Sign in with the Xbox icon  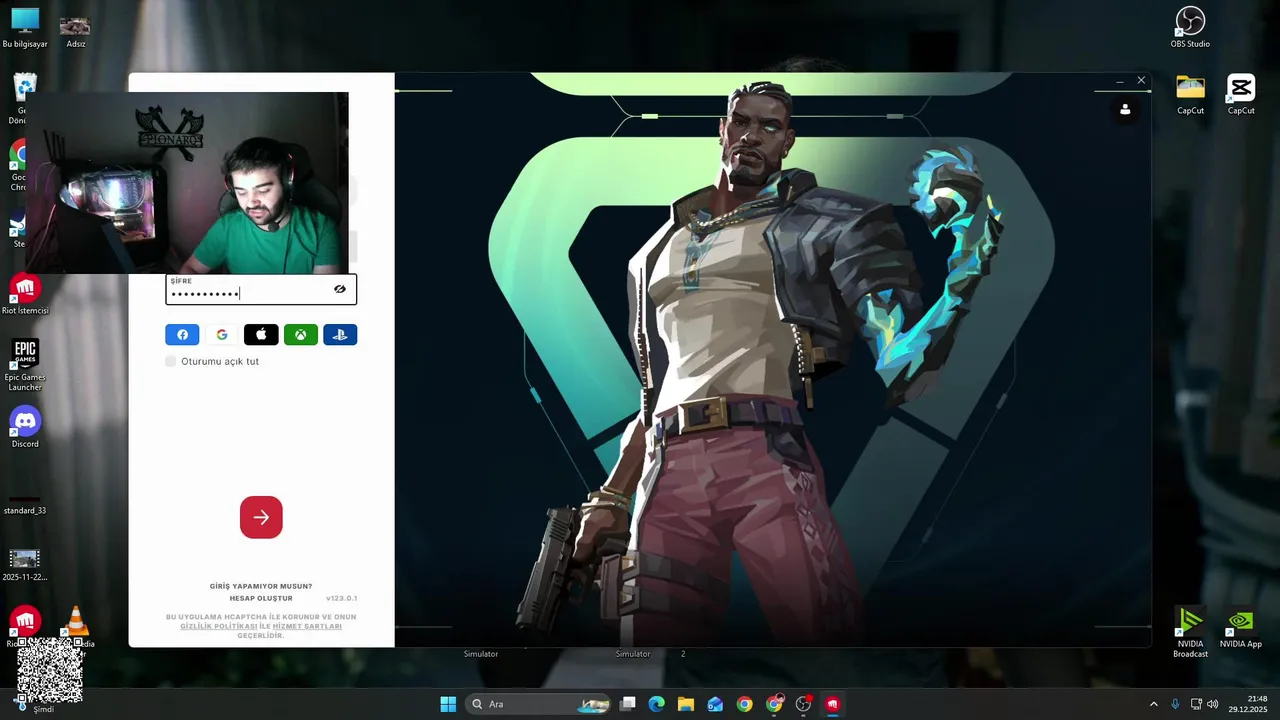[x=301, y=335]
